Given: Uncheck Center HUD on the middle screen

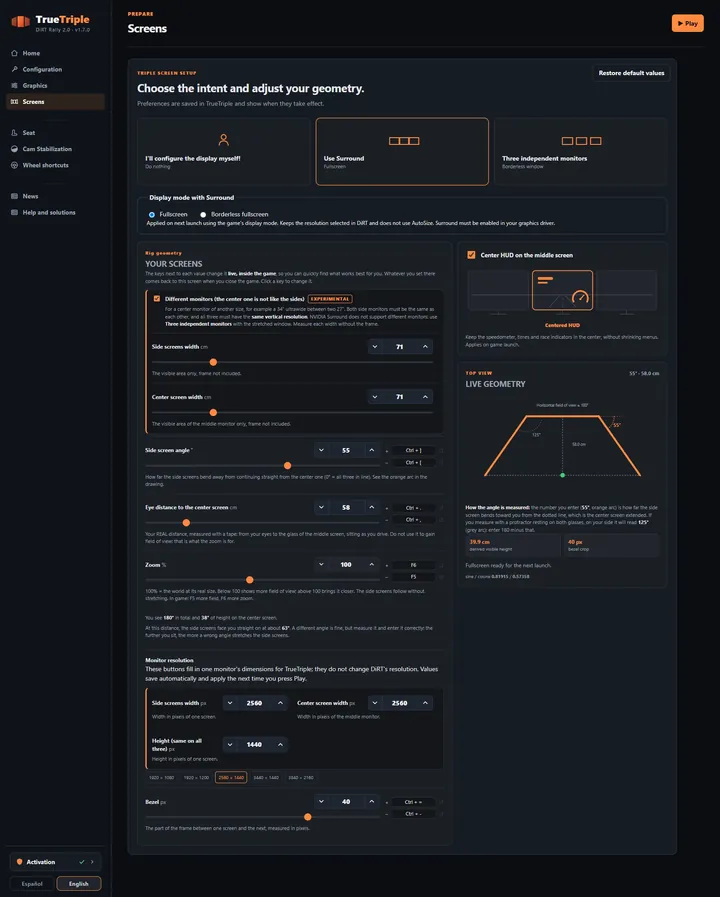Looking at the screenshot, I should (x=471, y=255).
